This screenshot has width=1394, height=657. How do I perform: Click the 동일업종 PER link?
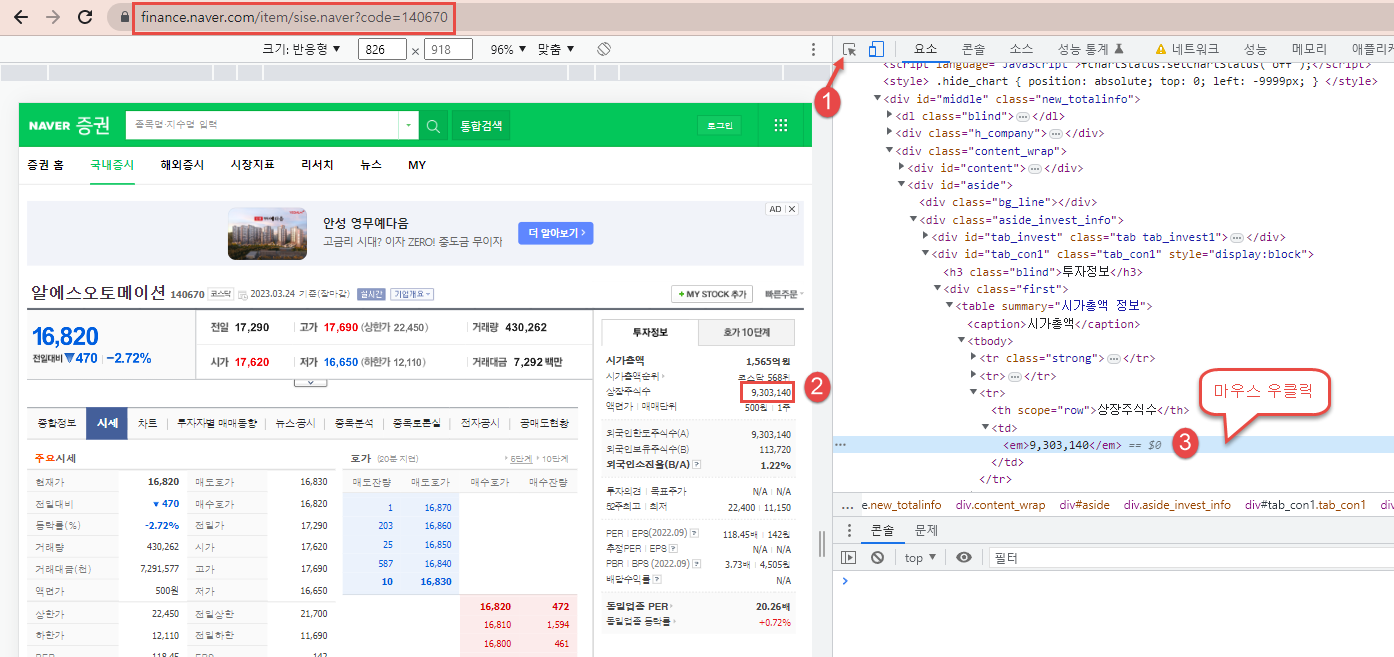click(639, 606)
